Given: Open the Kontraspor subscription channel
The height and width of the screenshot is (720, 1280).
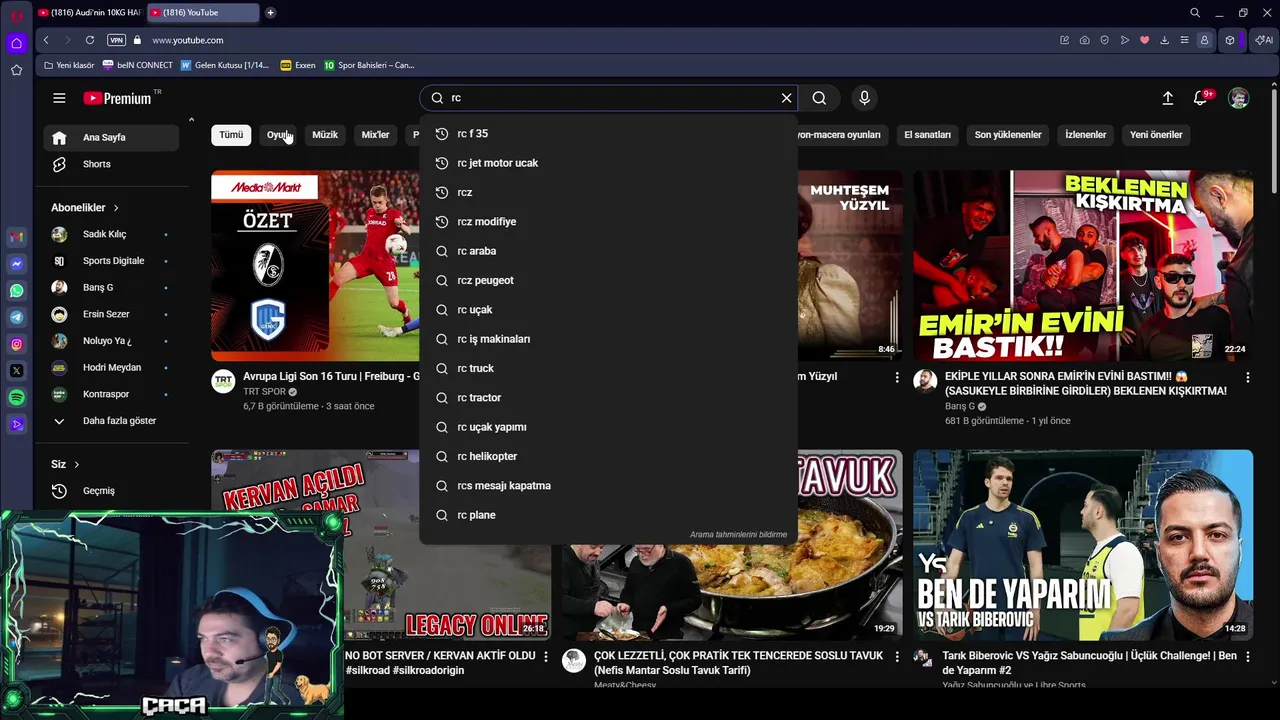Looking at the screenshot, I should point(111,394).
